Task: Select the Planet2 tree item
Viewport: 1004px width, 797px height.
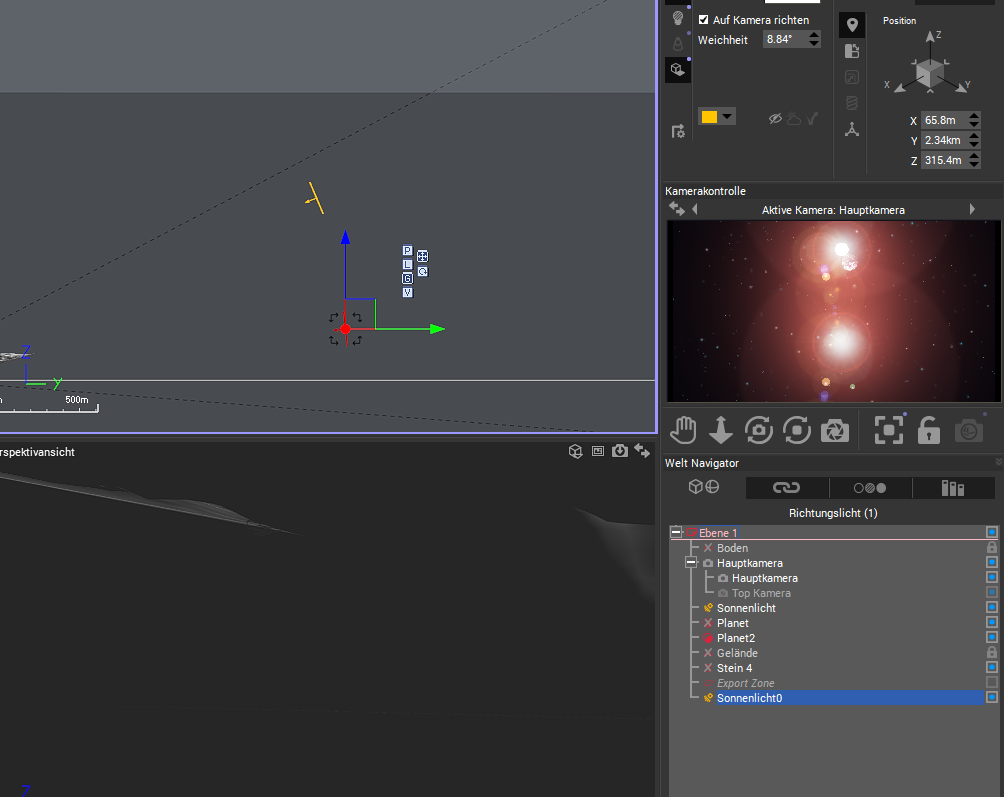Action: click(x=736, y=638)
